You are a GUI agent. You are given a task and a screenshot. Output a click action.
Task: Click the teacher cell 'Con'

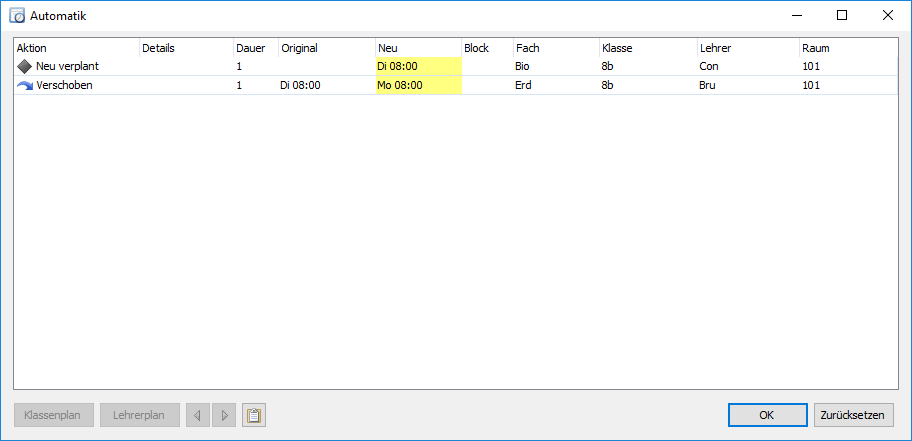point(709,66)
